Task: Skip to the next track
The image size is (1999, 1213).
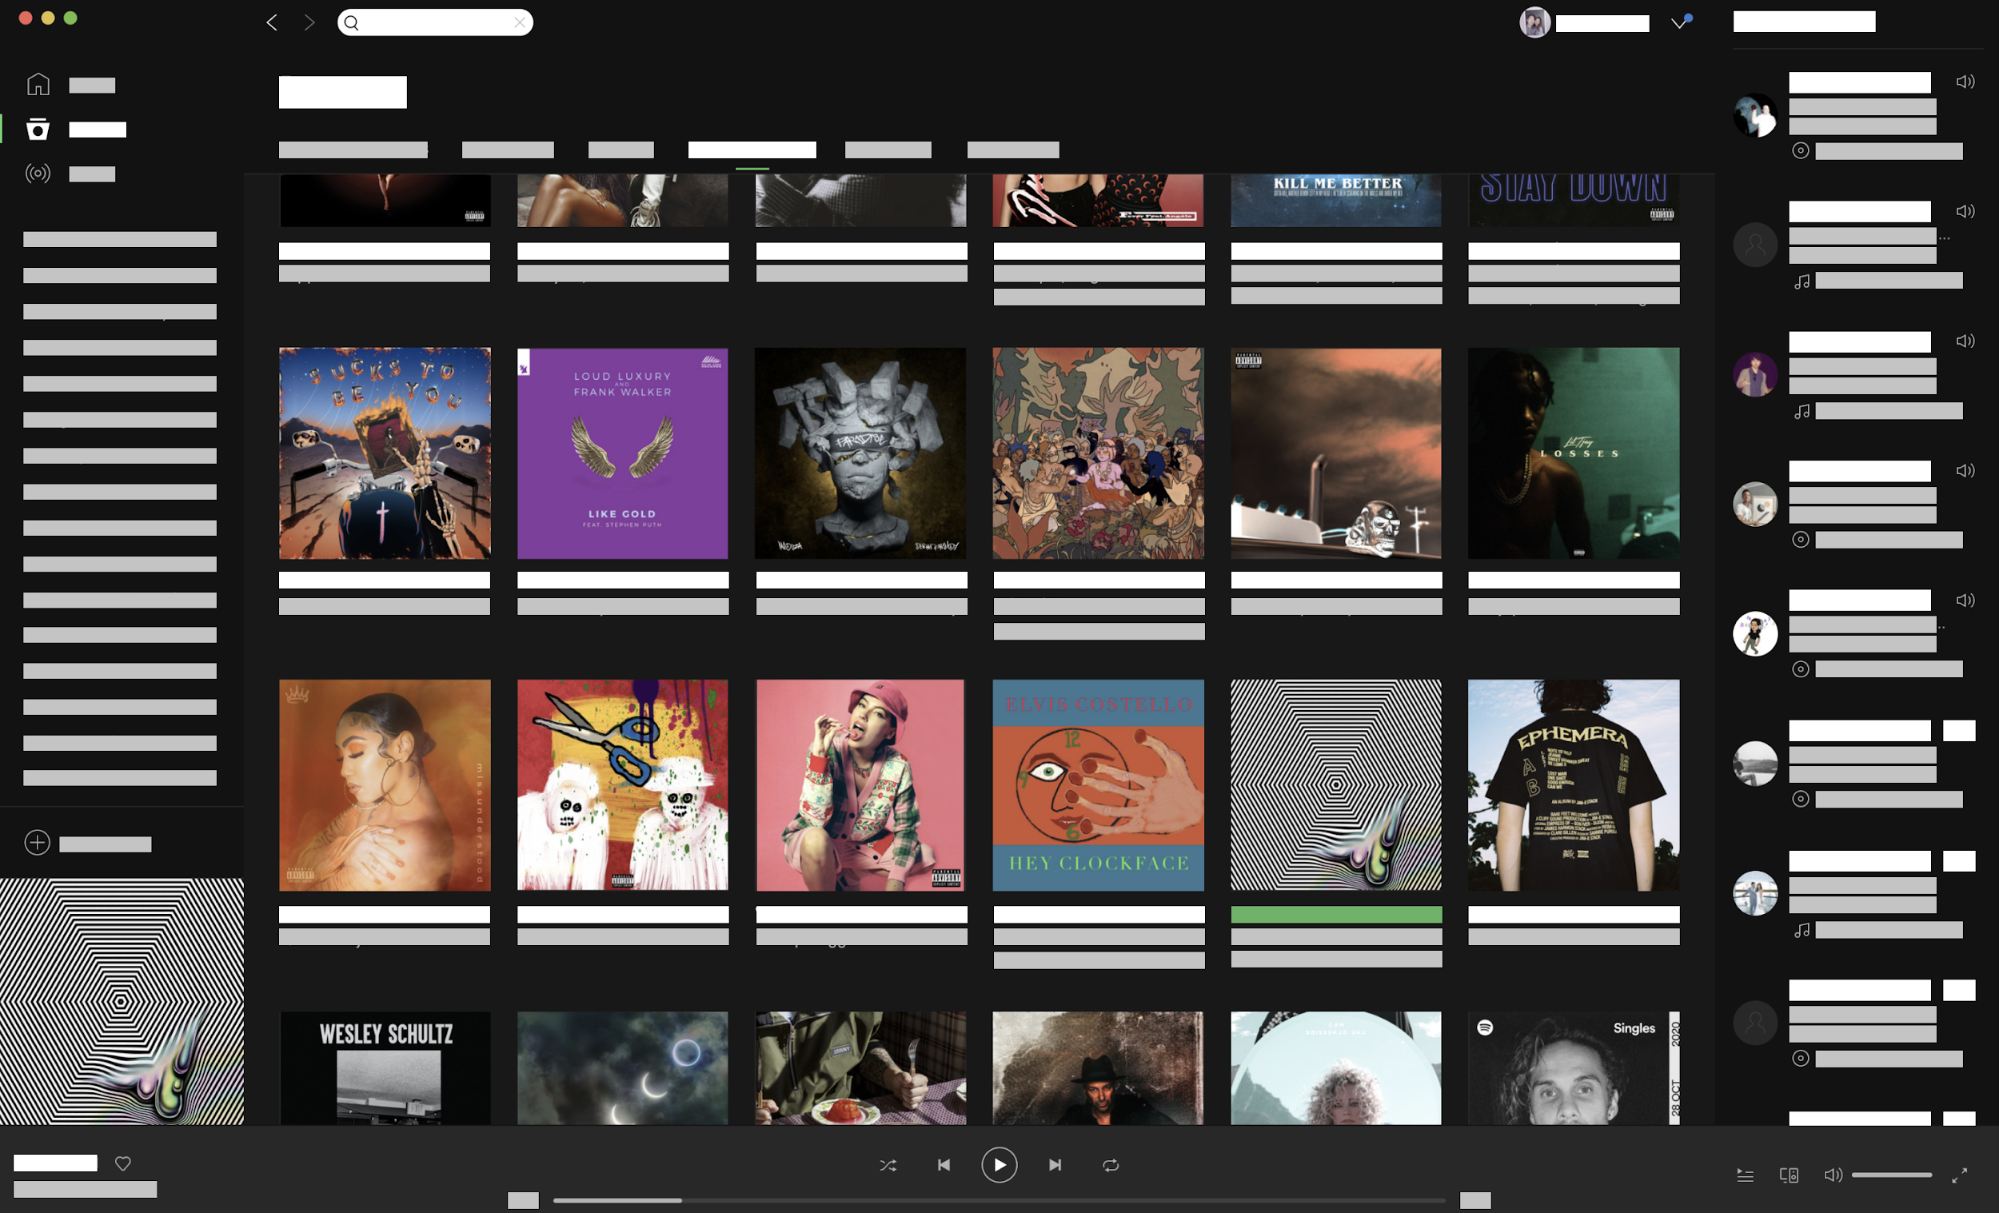Action: point(1055,1165)
